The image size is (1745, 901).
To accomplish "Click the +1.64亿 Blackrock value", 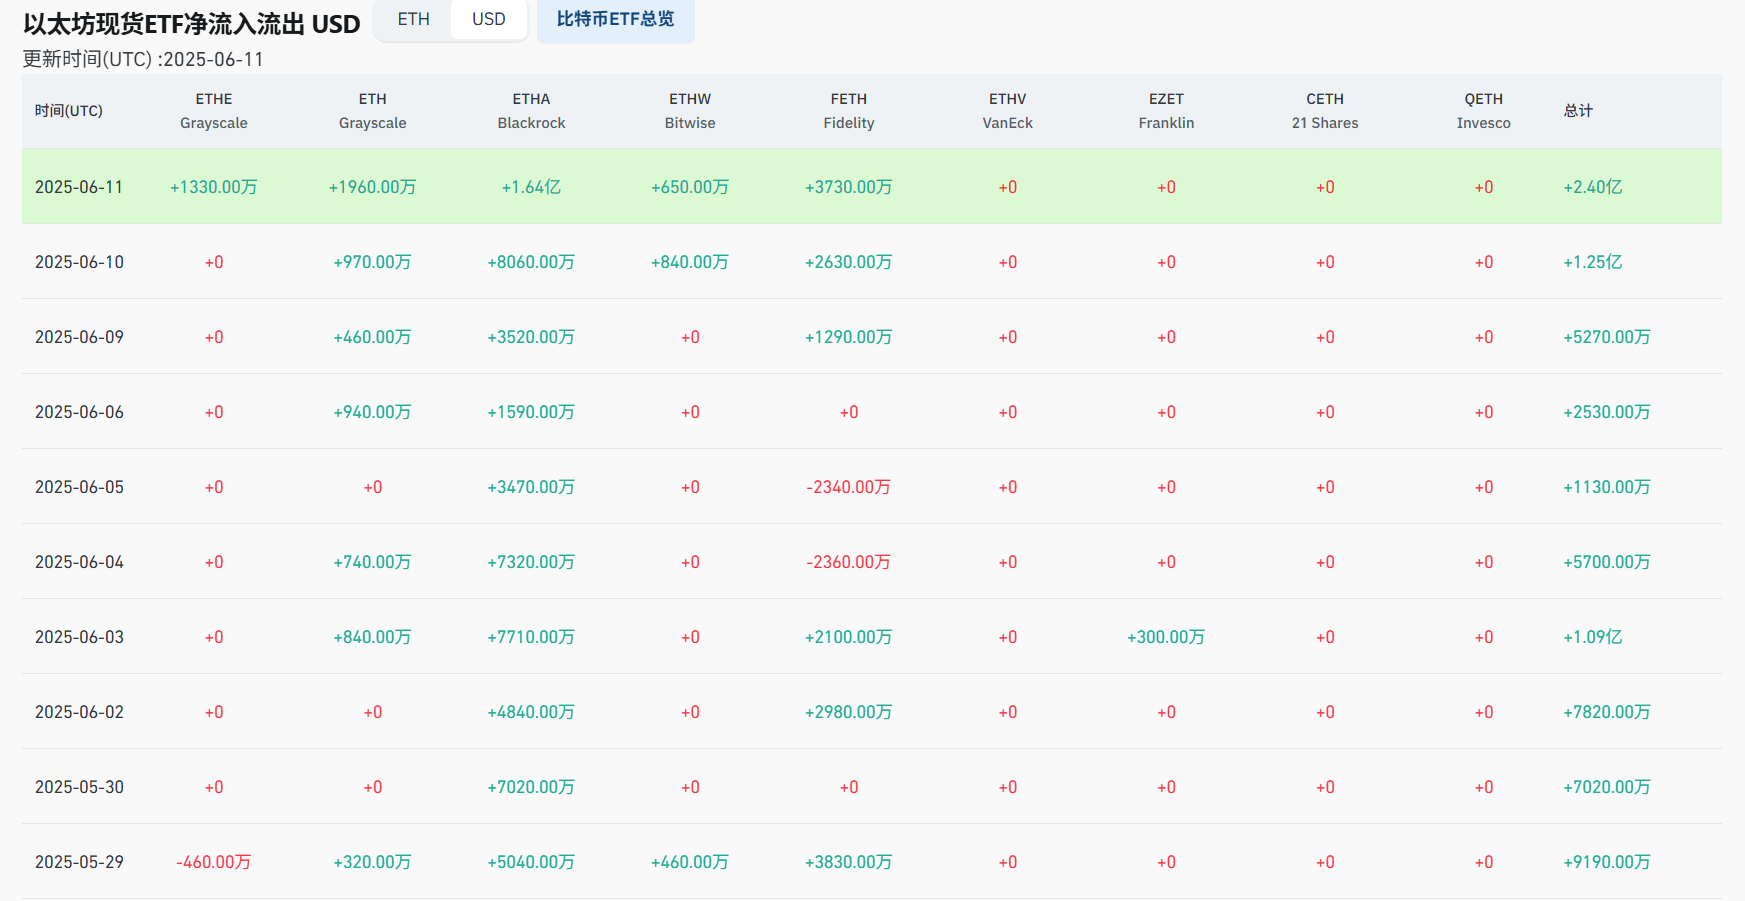I will click(x=531, y=187).
